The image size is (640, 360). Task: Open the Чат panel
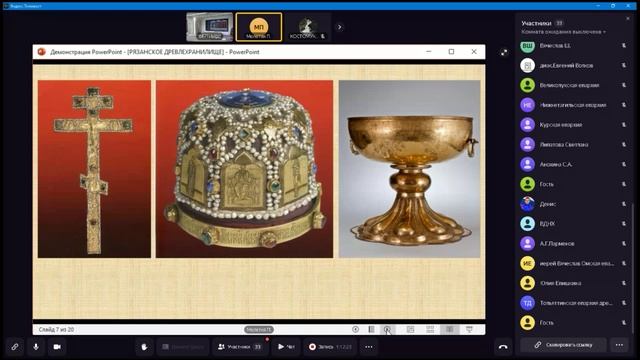286,347
